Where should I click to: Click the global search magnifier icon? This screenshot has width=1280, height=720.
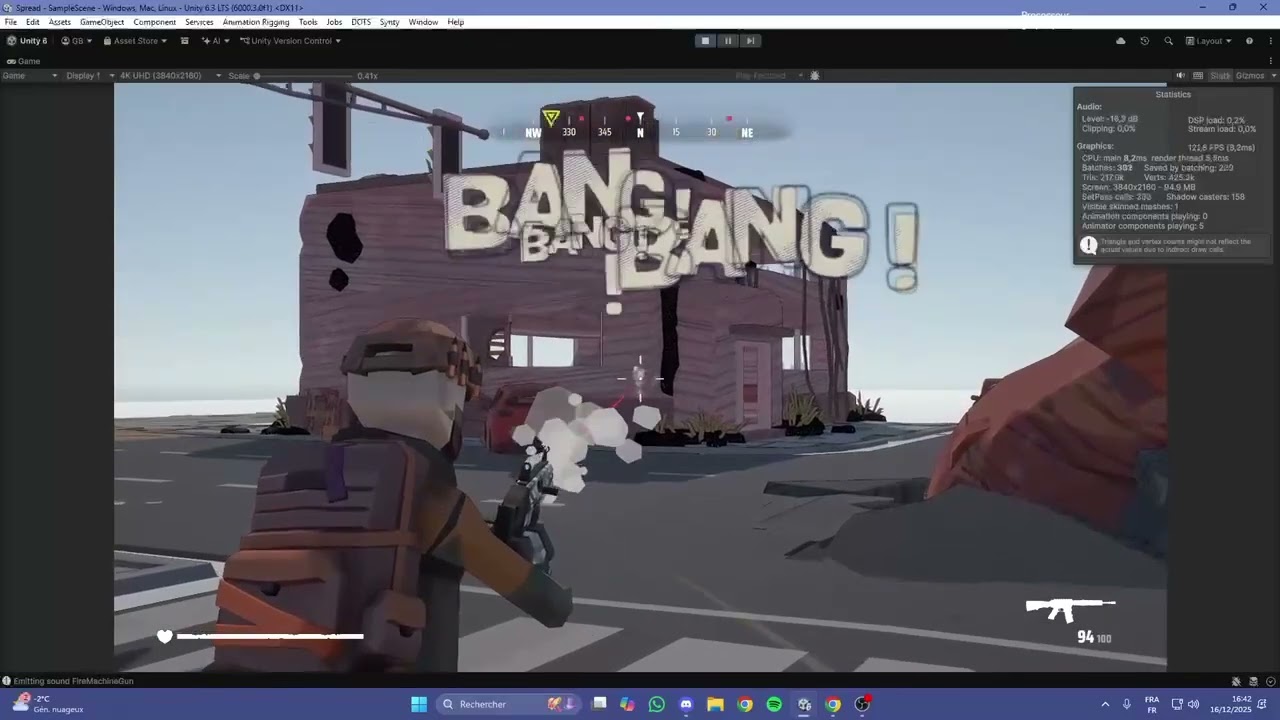coord(1168,41)
